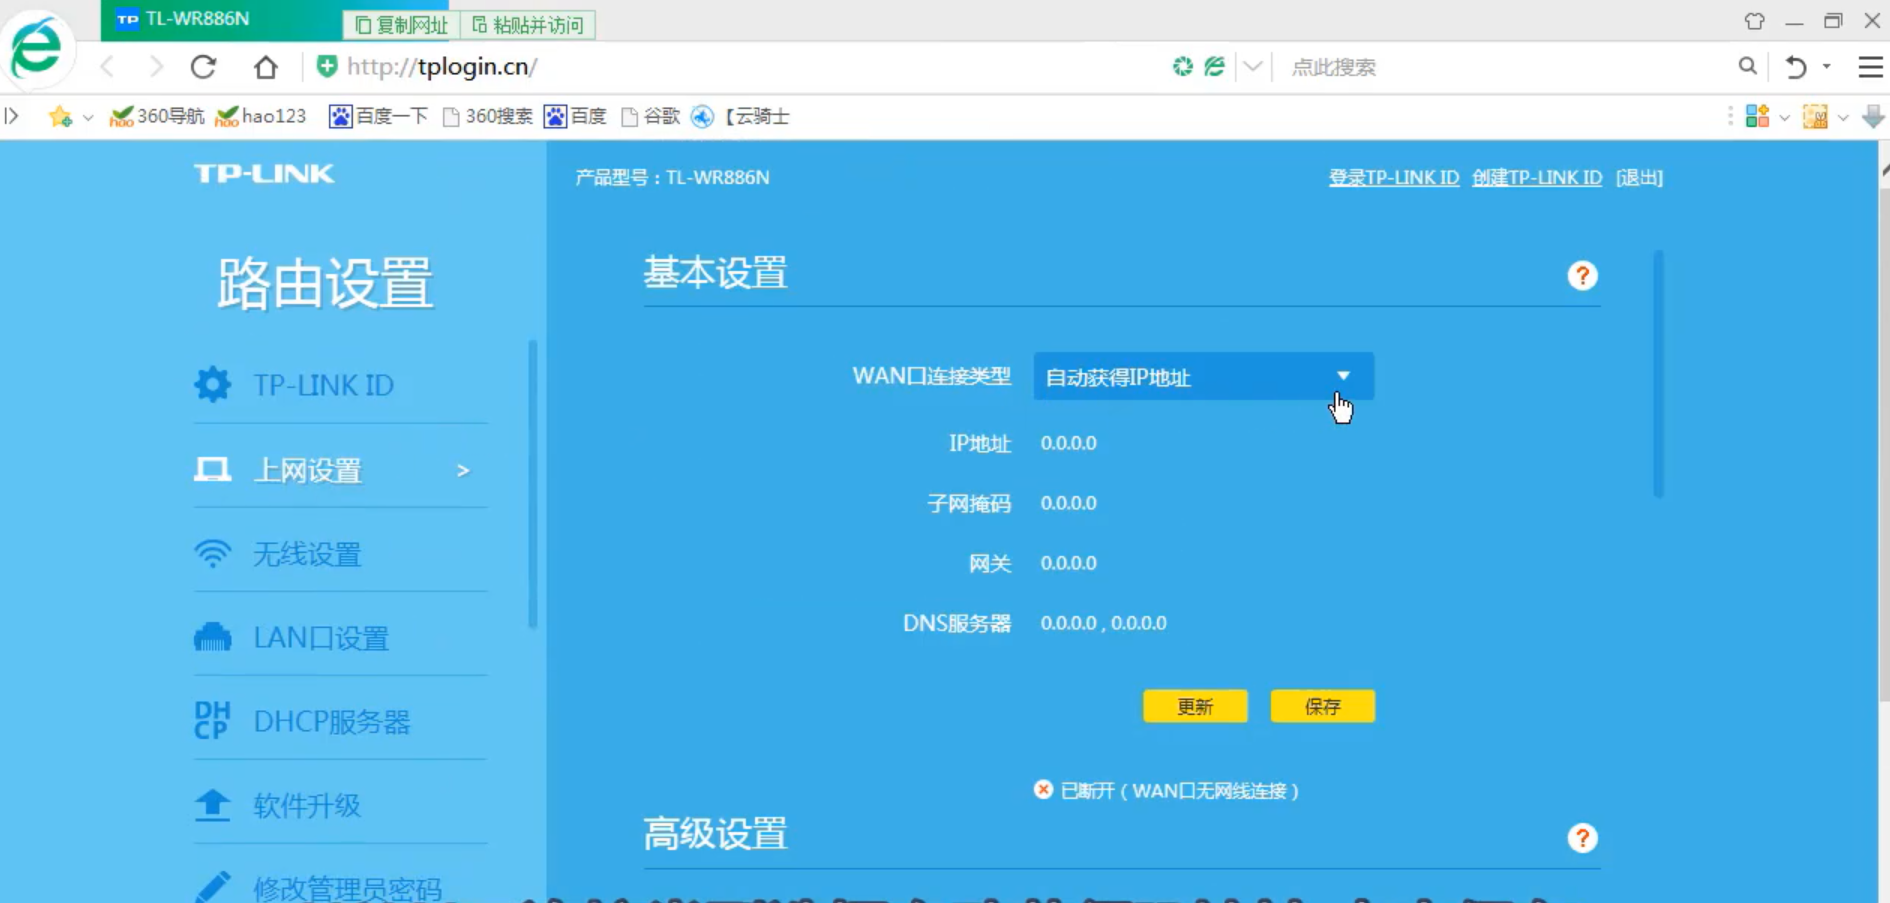The width and height of the screenshot is (1890, 903).
Task: Click in the 点此搜索 search field
Action: [1500, 67]
